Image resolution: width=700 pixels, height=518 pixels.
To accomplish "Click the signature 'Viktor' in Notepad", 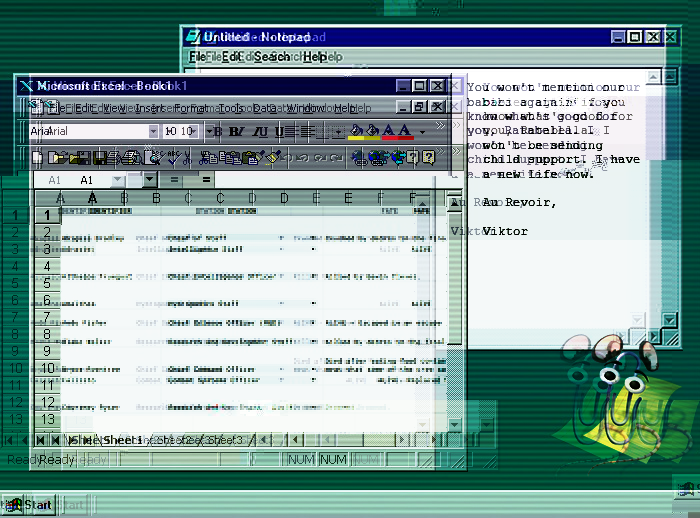I will (x=505, y=231).
